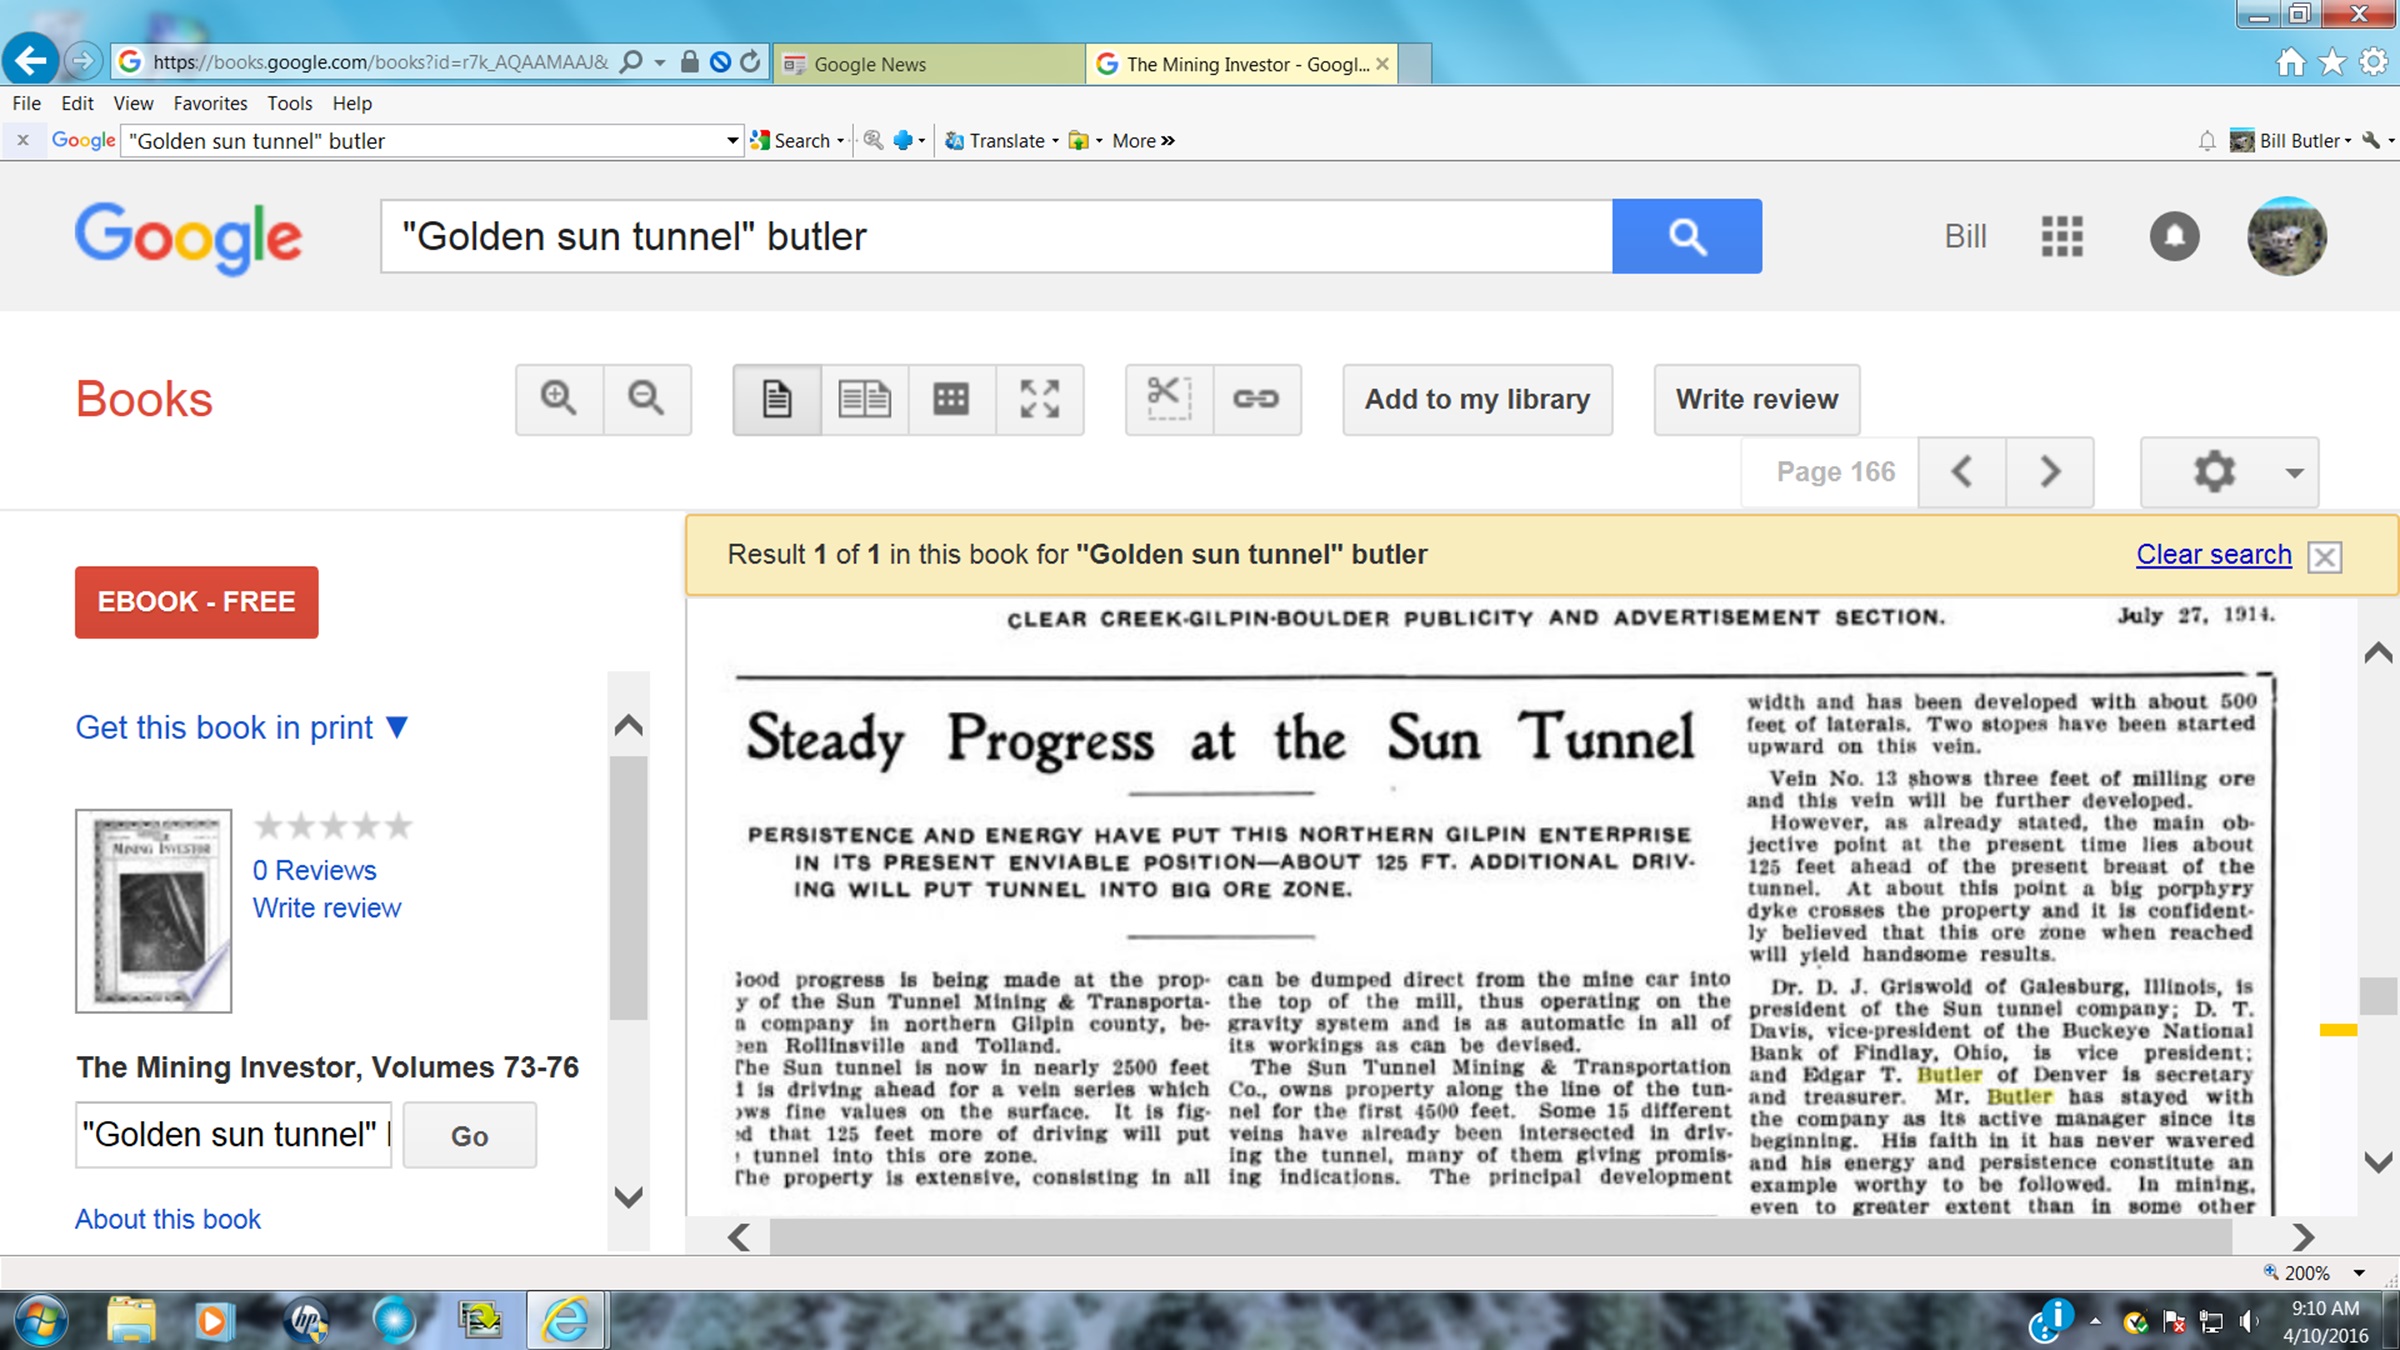
Task: Switch to the Google News tab
Action: 930,64
